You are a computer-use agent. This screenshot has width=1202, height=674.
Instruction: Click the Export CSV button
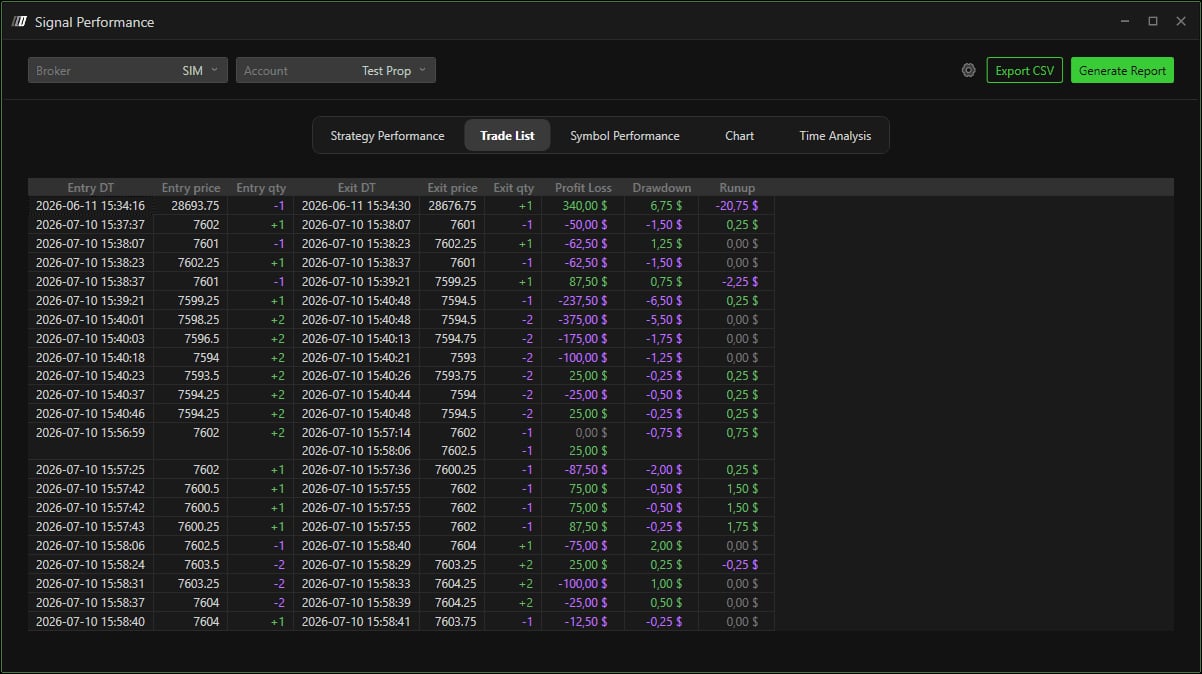click(1024, 70)
